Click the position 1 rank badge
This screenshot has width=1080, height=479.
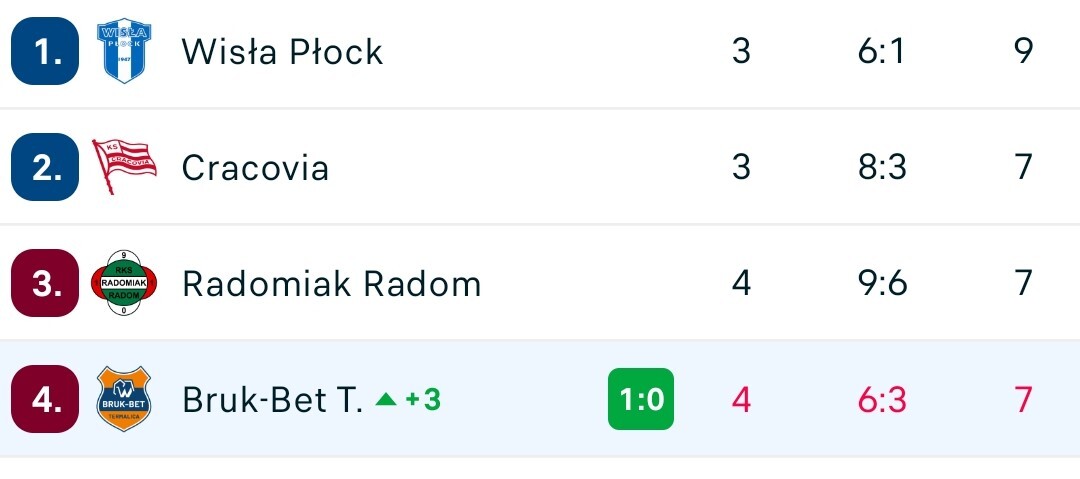44,51
